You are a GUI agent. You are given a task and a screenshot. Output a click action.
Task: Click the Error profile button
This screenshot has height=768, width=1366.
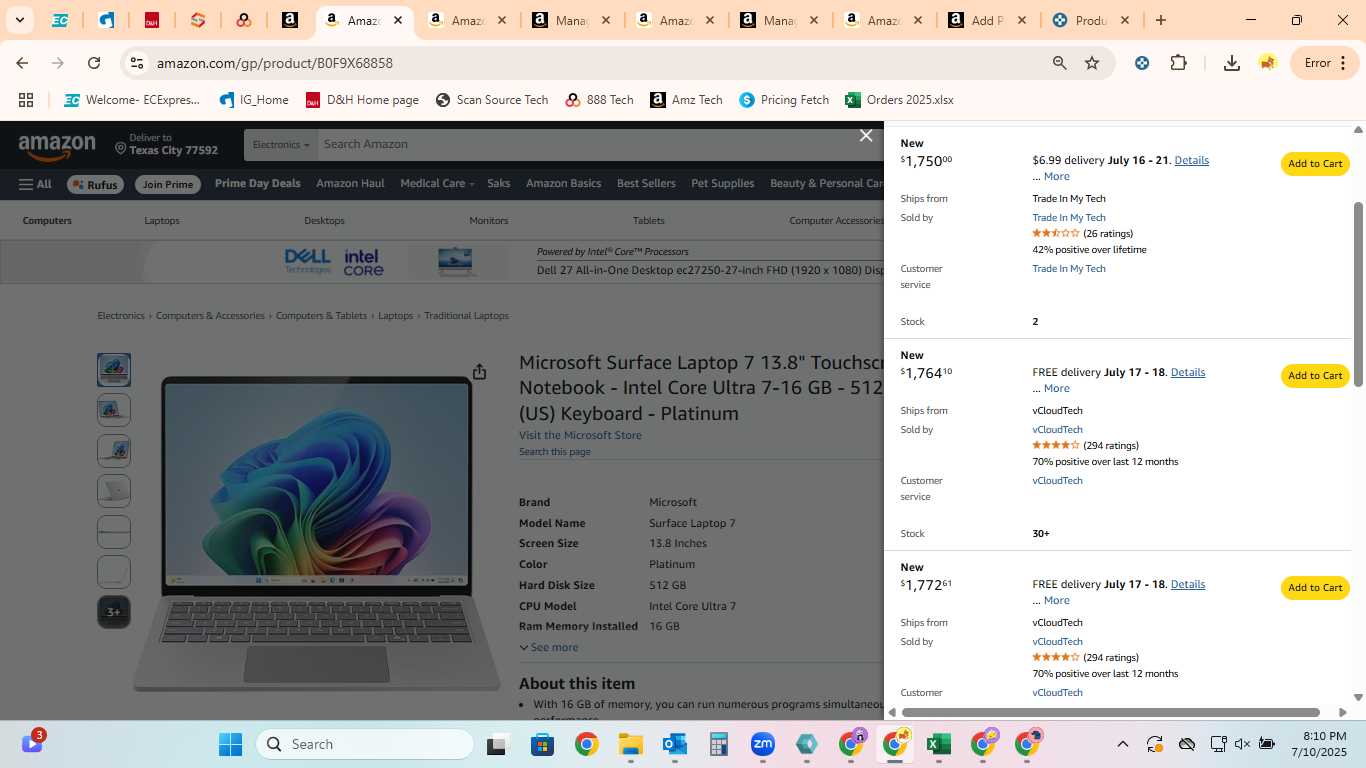click(1325, 63)
